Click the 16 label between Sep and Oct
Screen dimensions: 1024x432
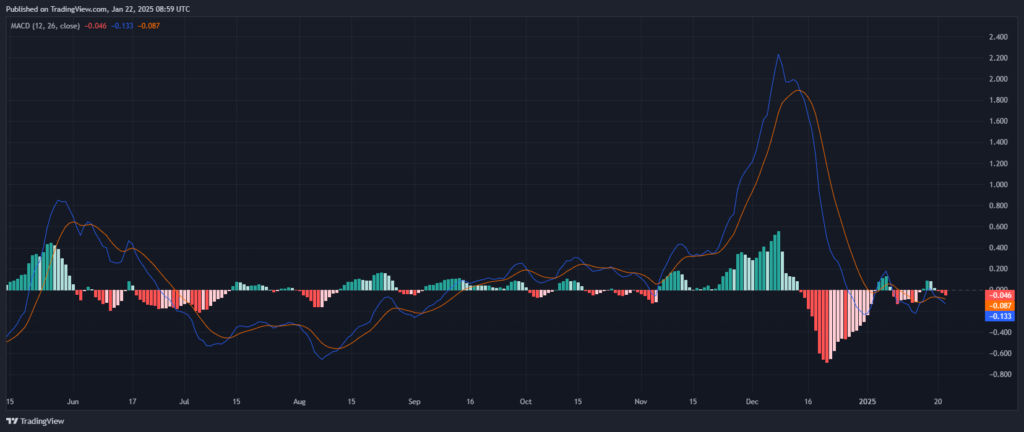tap(470, 402)
